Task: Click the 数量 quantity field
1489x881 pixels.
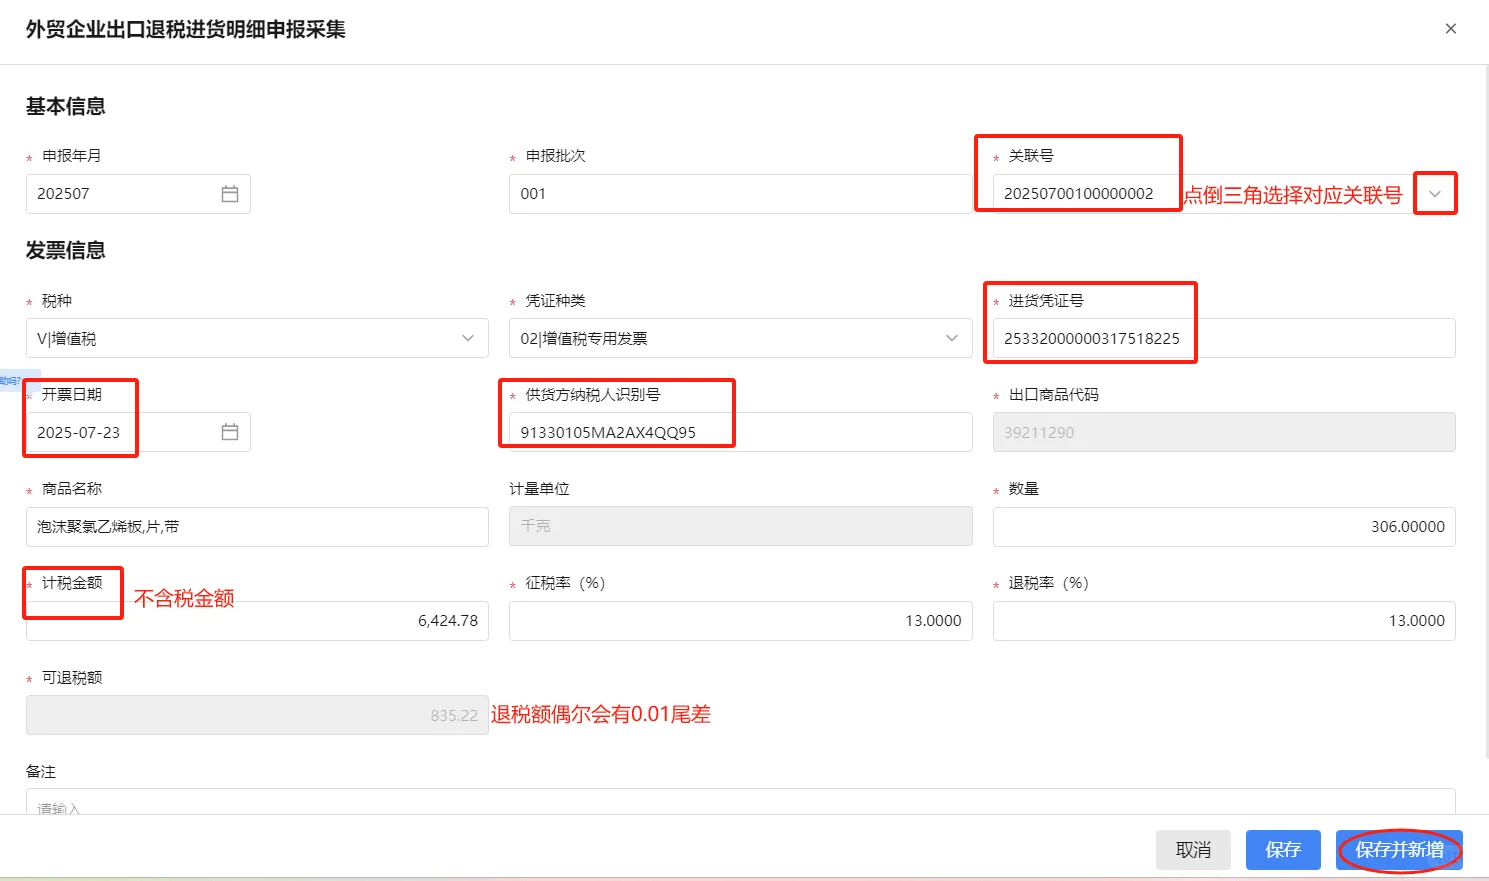Action: (1223, 526)
